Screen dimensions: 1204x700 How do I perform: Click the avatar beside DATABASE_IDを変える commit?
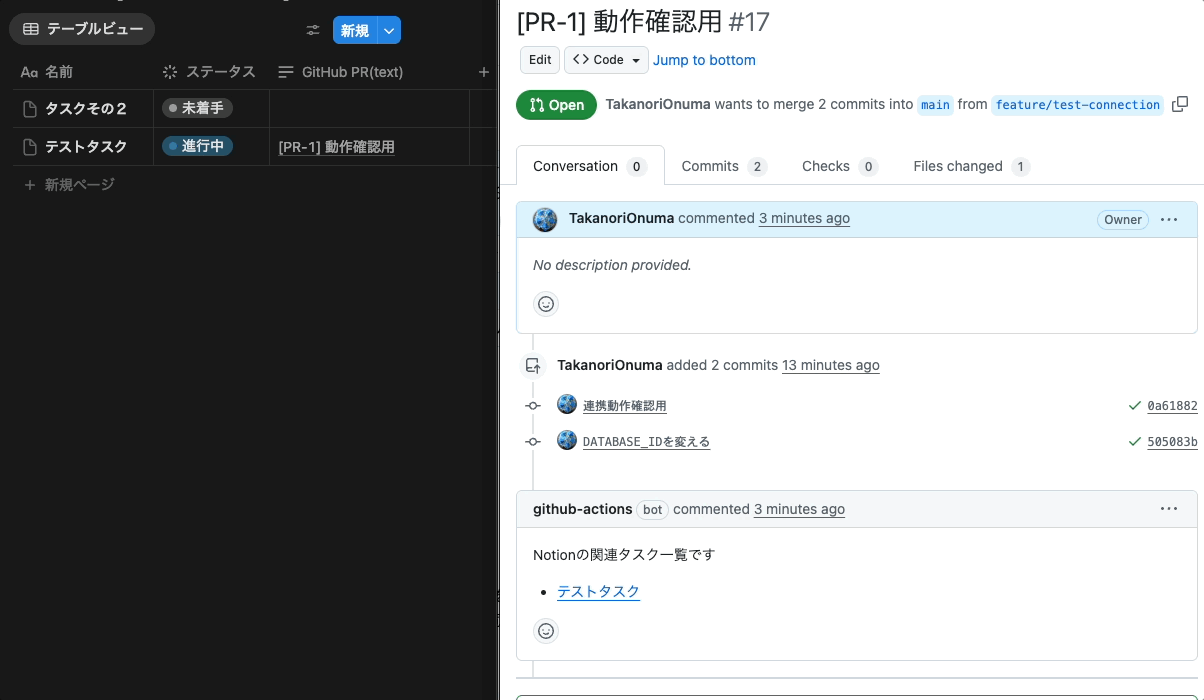point(567,440)
